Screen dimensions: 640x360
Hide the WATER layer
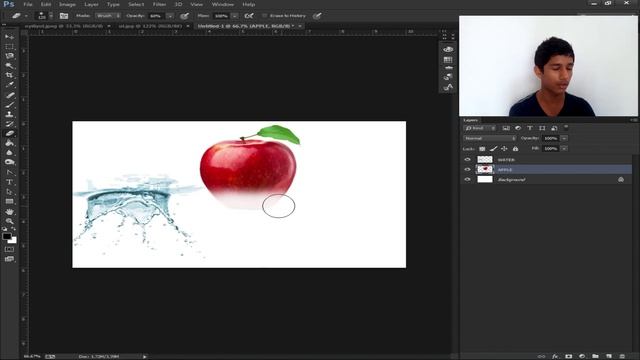[x=467, y=160]
